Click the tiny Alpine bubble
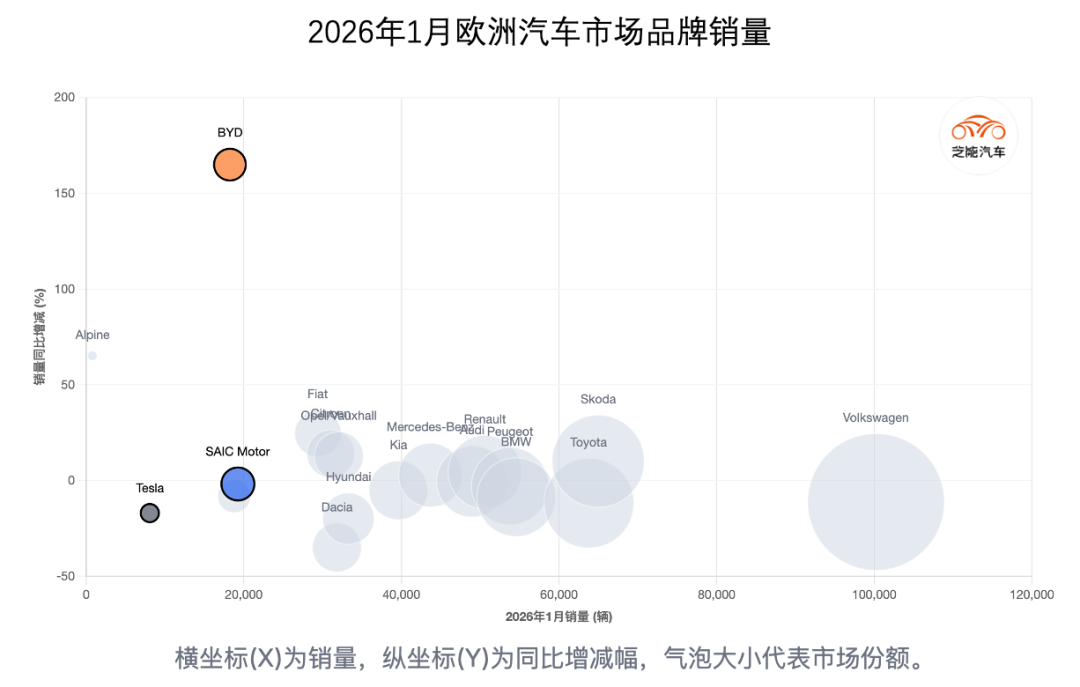Screen dimensions: 1080x687 click(x=92, y=356)
